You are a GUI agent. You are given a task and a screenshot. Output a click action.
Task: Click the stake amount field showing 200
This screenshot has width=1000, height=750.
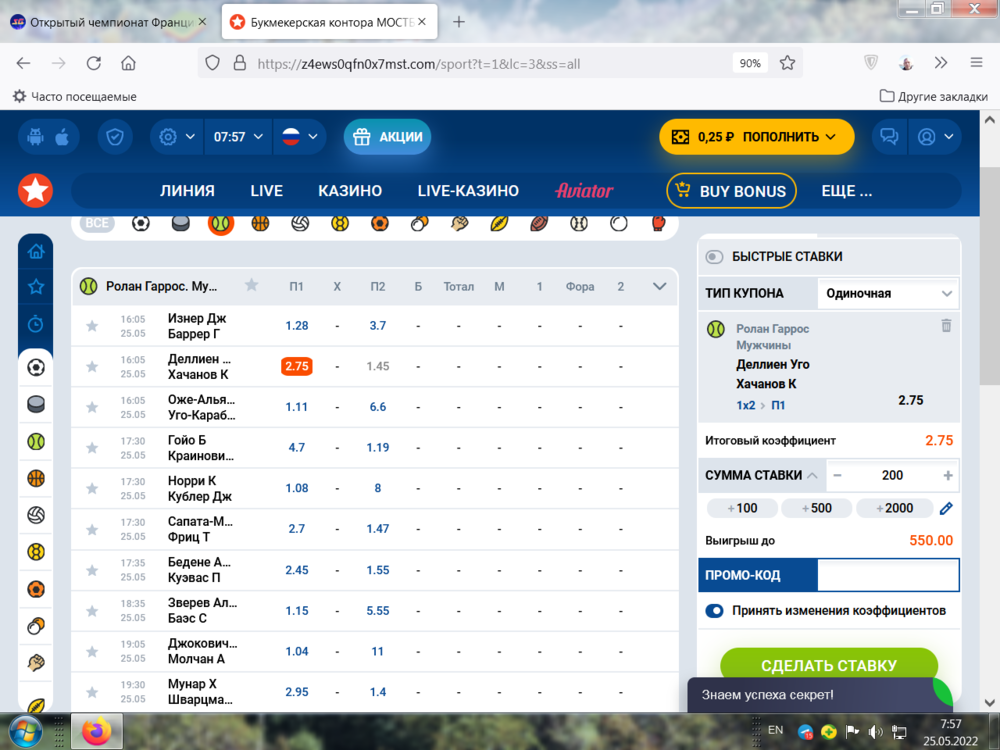(x=892, y=476)
